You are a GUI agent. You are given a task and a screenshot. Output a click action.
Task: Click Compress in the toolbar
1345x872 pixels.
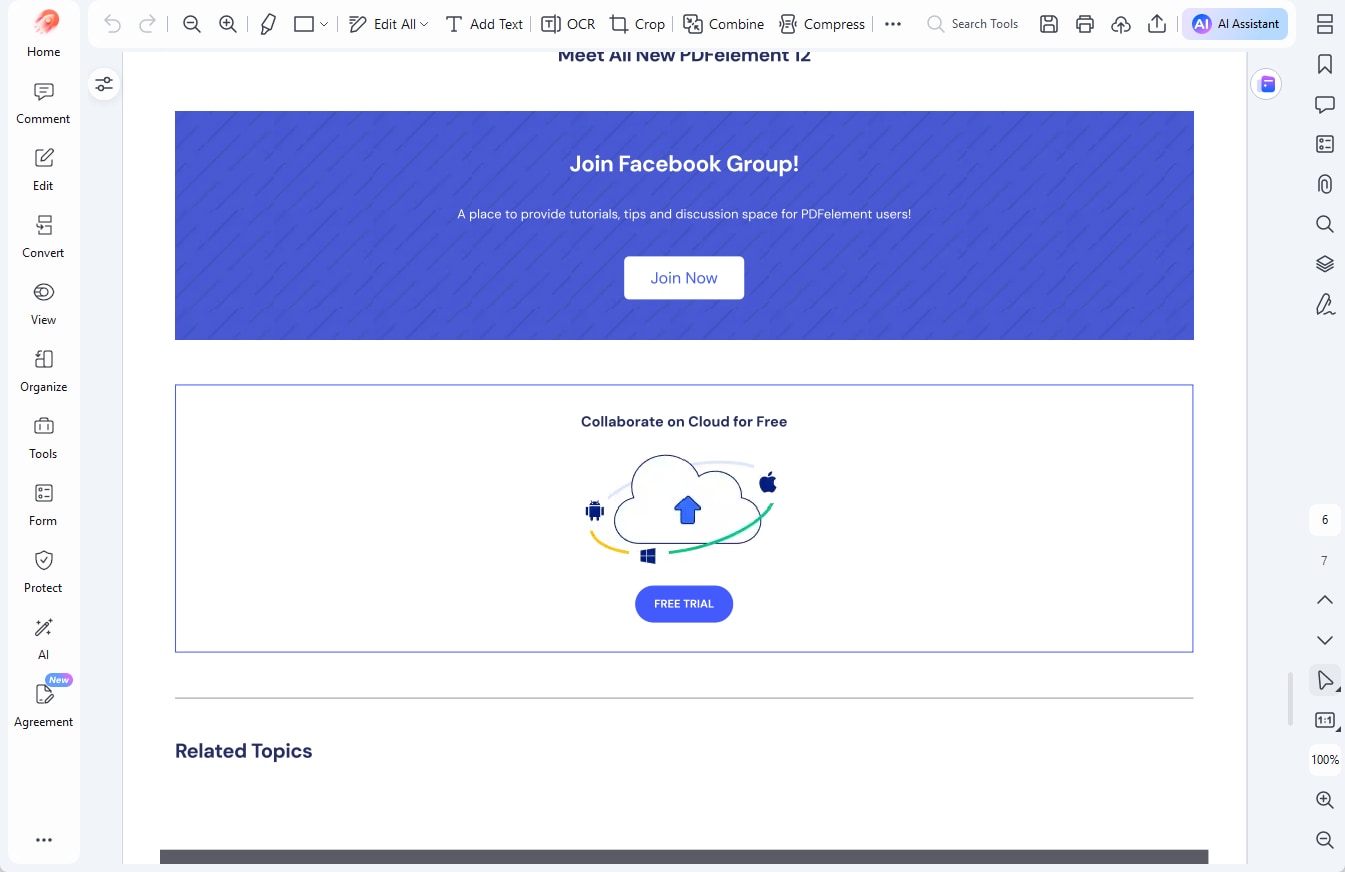coord(821,24)
